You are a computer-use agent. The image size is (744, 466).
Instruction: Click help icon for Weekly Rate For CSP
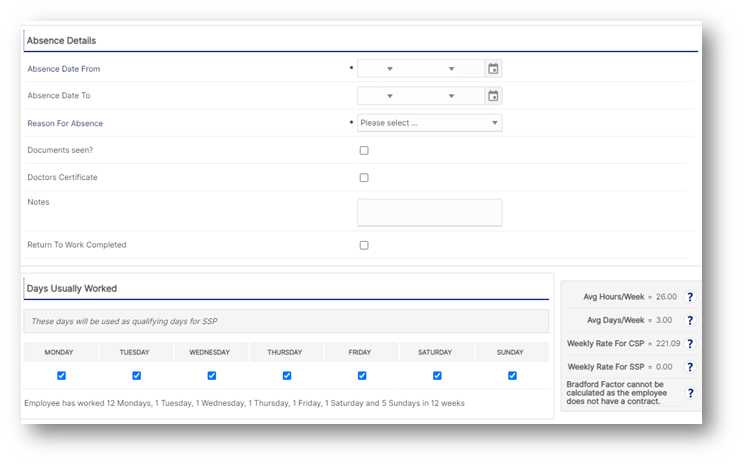689,344
